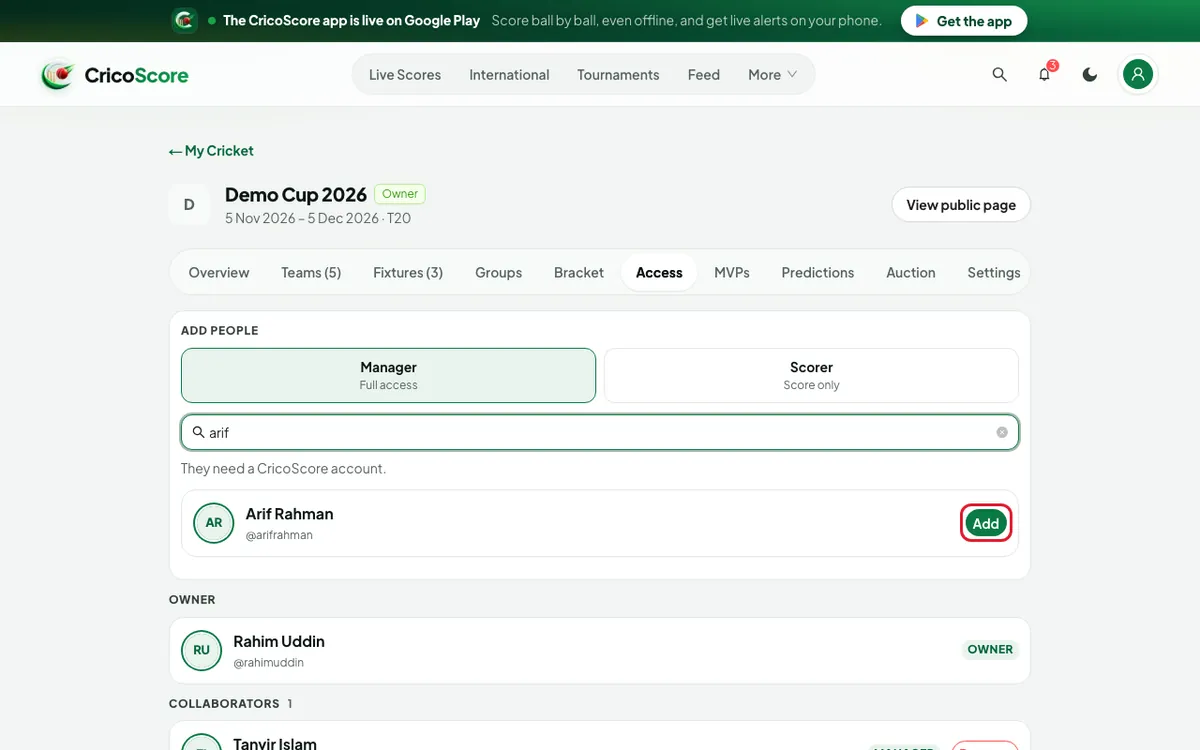Image resolution: width=1200 pixels, height=750 pixels.
Task: Switch to the Auction tab
Action: 911,272
